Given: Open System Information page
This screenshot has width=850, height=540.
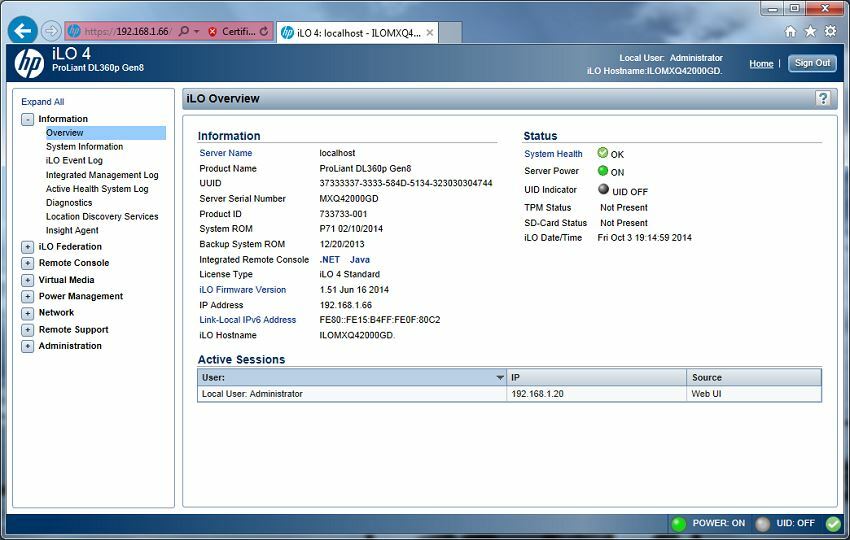Looking at the screenshot, I should click(x=84, y=146).
